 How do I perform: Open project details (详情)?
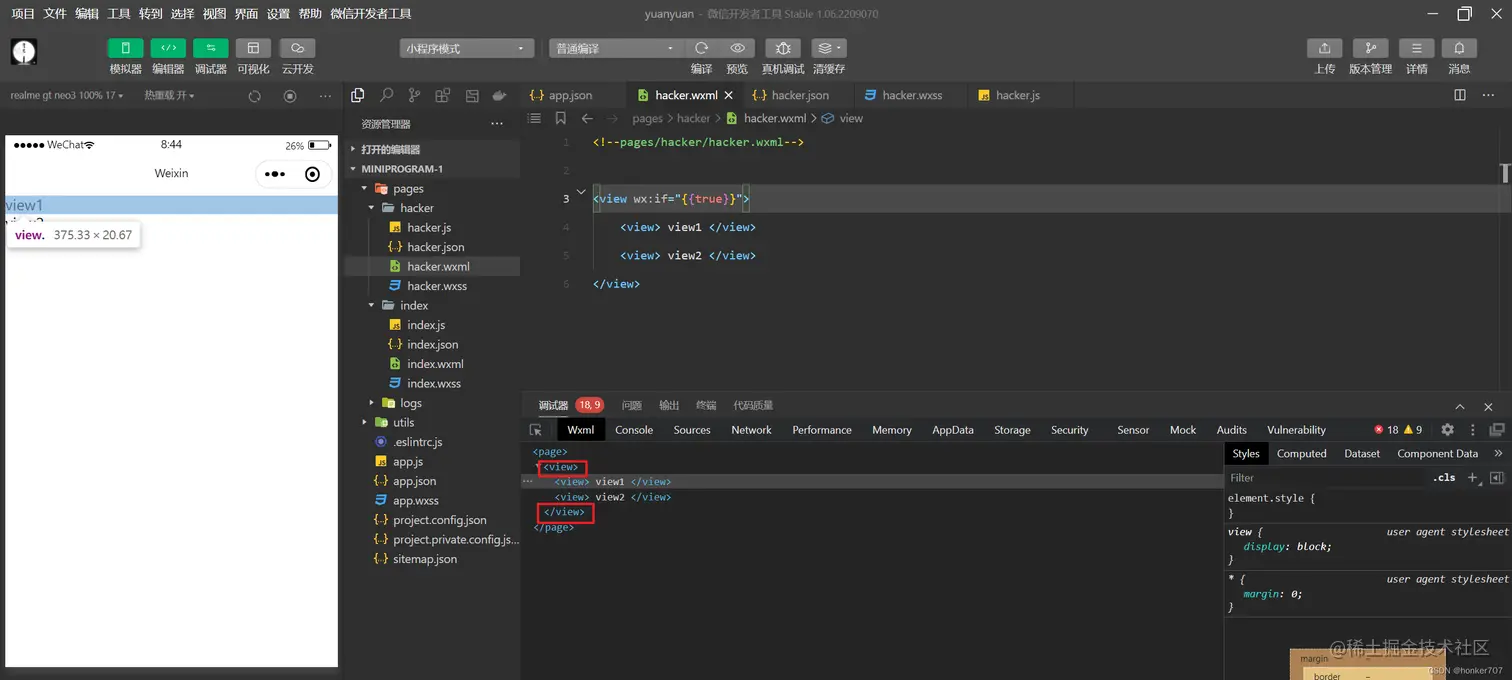(1416, 48)
